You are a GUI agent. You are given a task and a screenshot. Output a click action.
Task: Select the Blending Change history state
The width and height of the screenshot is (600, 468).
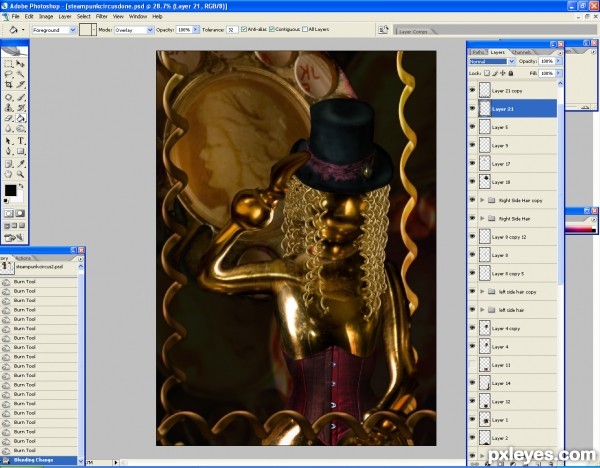39,460
